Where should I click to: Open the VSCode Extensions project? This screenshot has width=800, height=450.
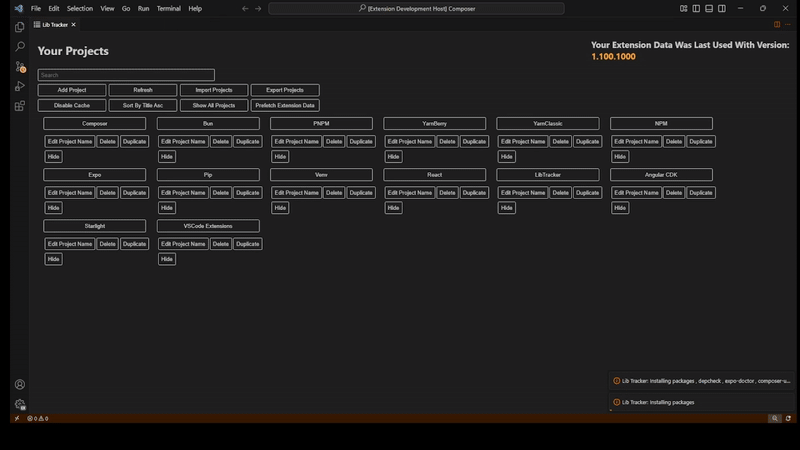(208, 226)
